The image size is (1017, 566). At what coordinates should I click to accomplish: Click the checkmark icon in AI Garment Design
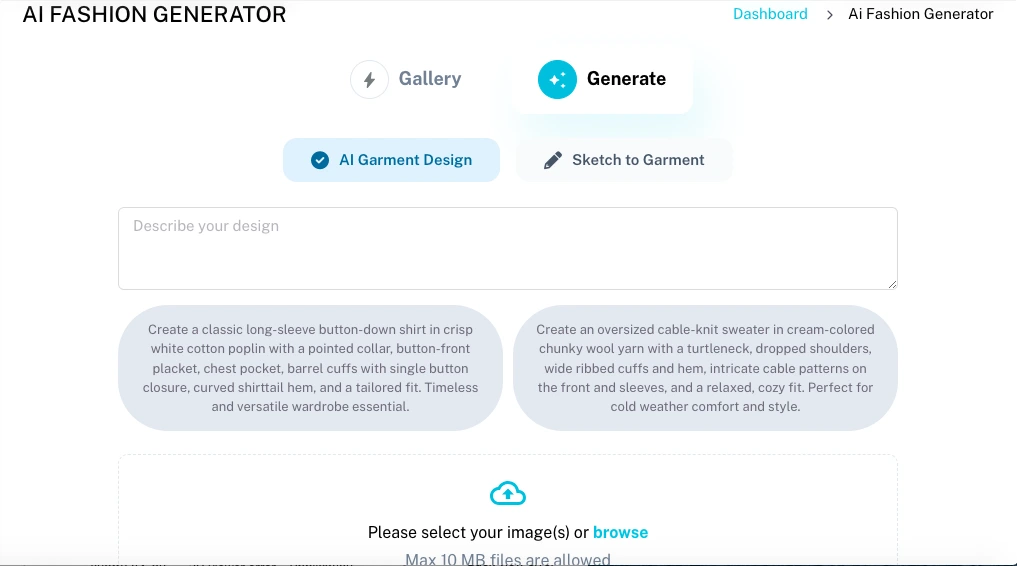pyautogui.click(x=320, y=160)
